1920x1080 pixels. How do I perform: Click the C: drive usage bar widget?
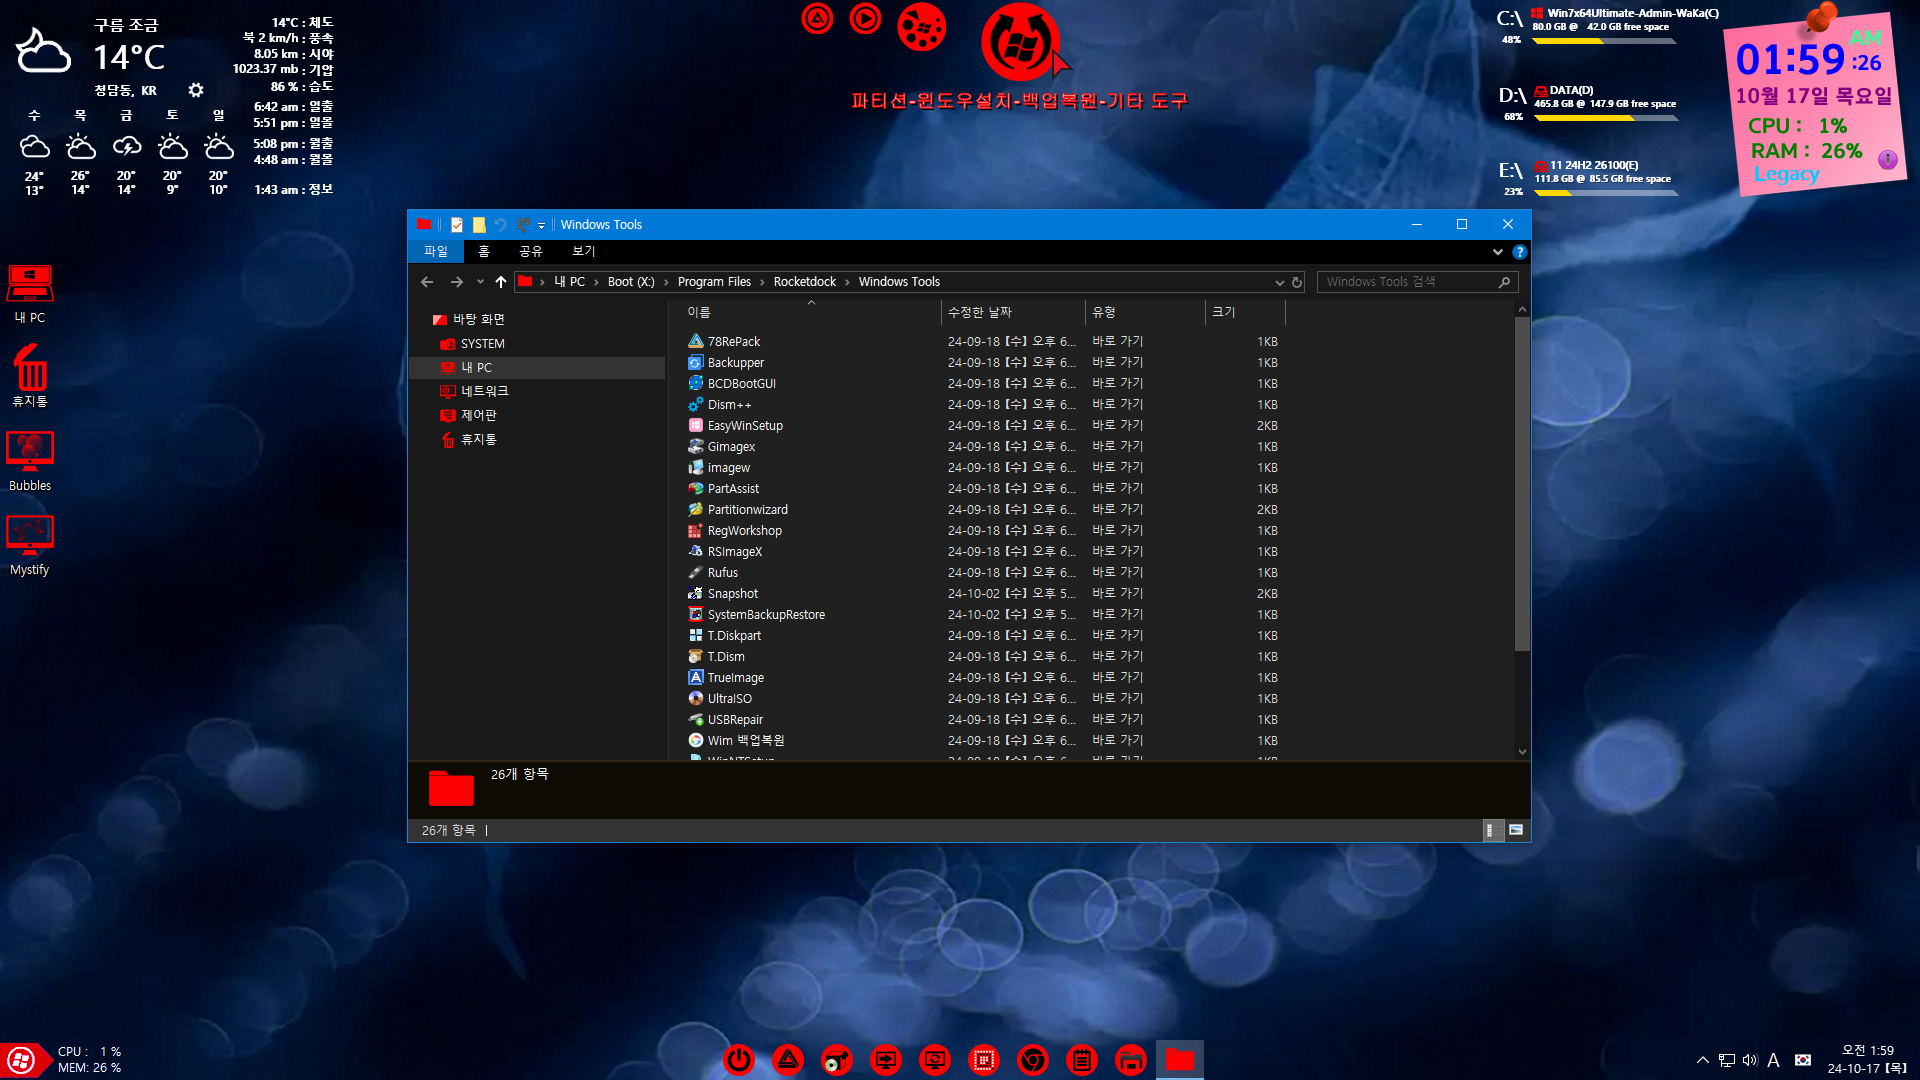tap(1605, 42)
